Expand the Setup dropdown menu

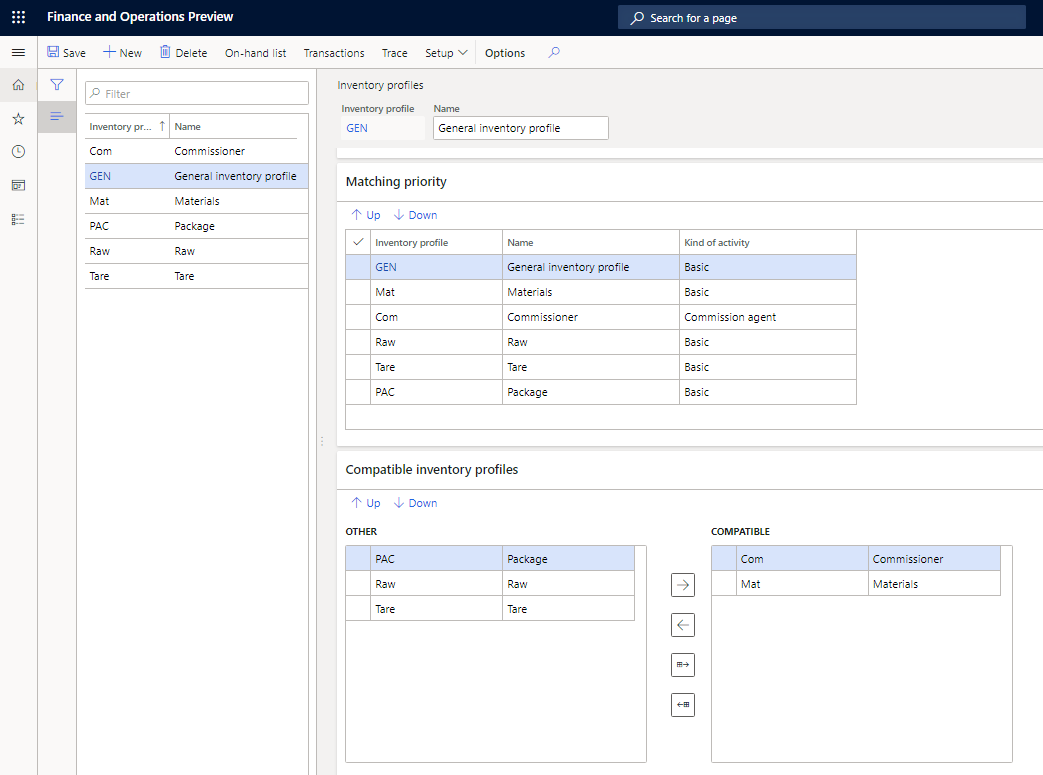click(x=446, y=53)
